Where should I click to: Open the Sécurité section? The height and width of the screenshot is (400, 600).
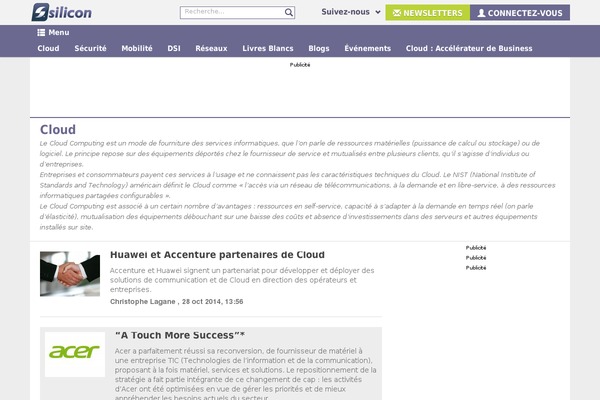(x=90, y=48)
